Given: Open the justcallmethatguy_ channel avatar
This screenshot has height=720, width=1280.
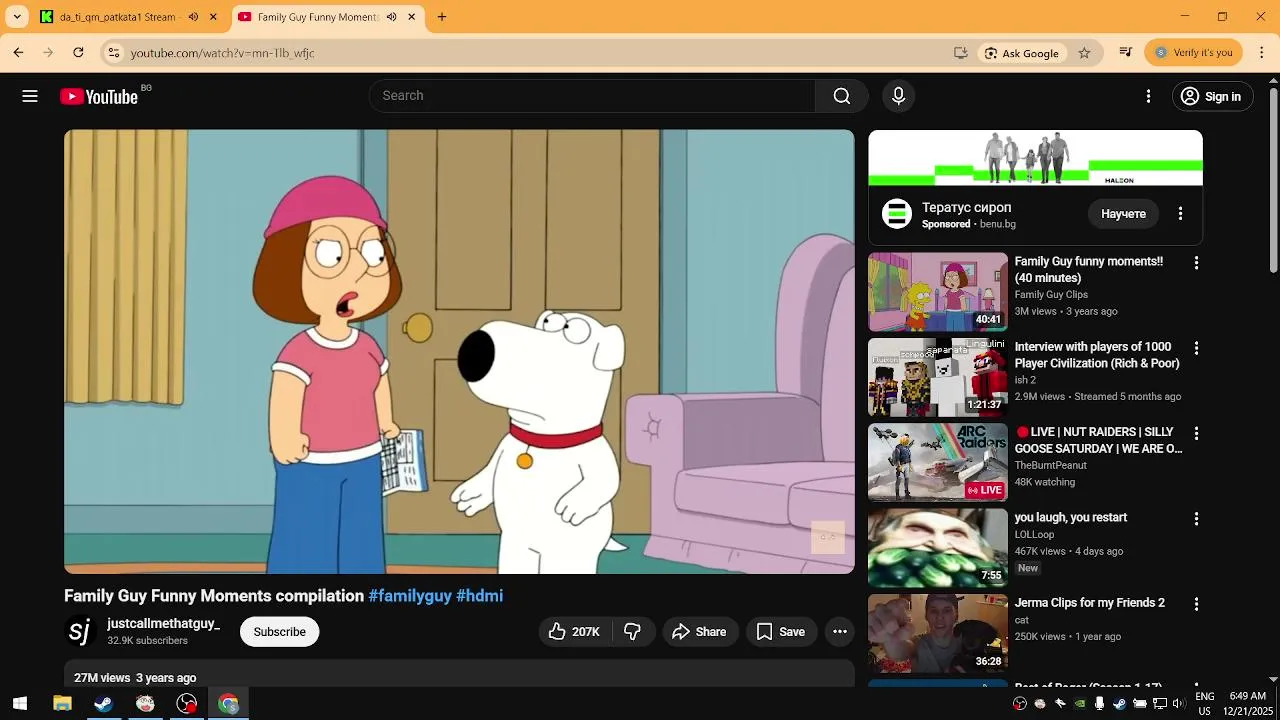Looking at the screenshot, I should click(x=80, y=632).
